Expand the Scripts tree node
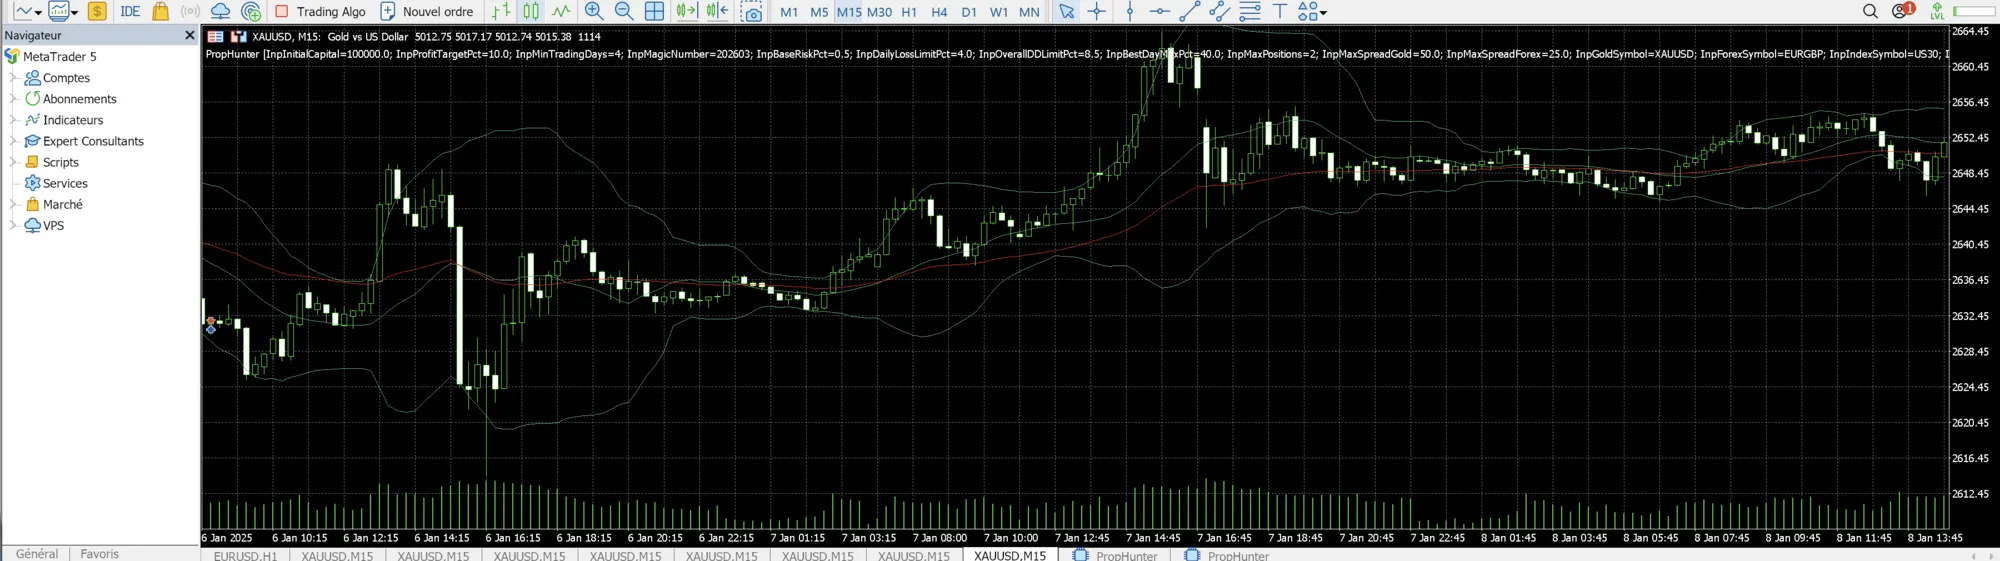 pos(13,161)
